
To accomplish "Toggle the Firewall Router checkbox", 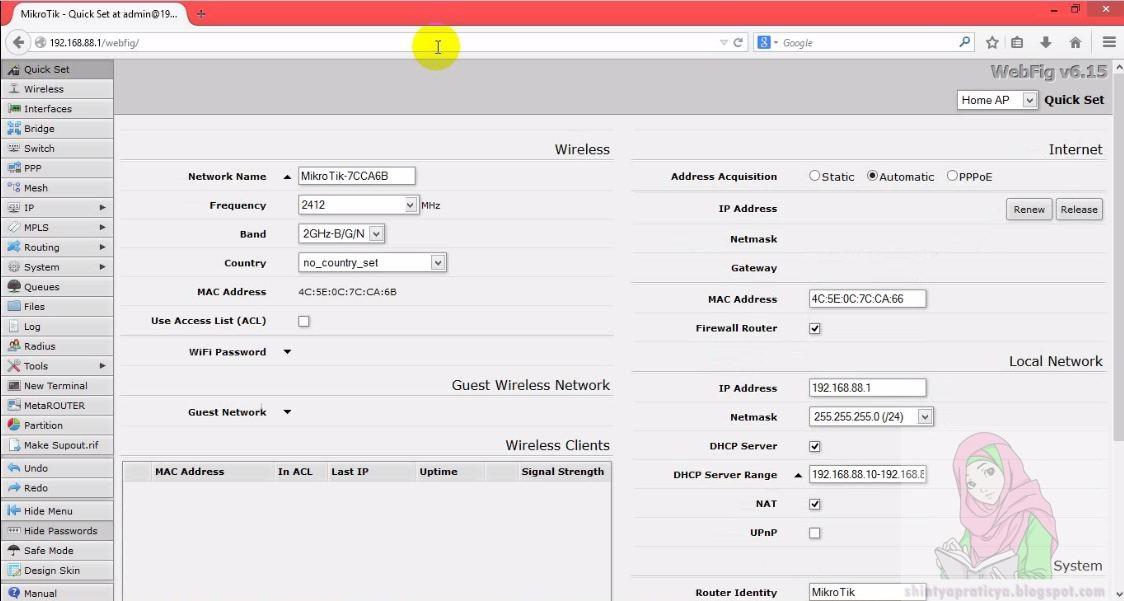I will coord(814,328).
